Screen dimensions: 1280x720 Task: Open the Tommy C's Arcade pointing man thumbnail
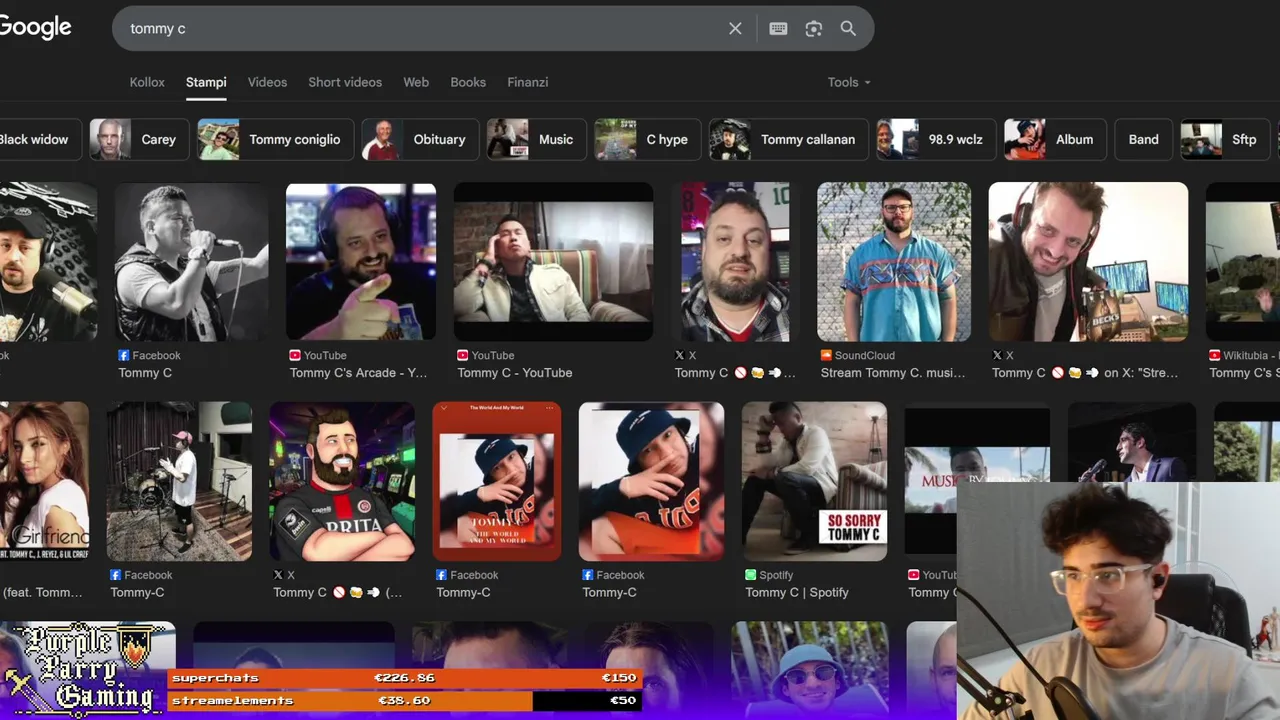pos(361,262)
